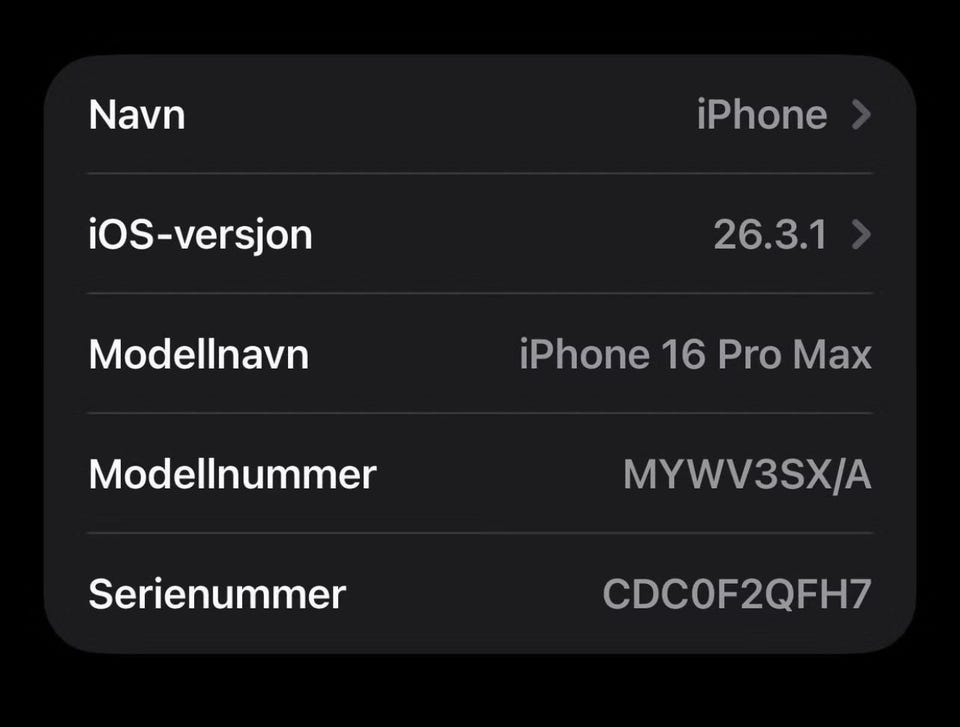This screenshot has height=727, width=960.
Task: Click the Modellnavn row
Action: (x=480, y=354)
